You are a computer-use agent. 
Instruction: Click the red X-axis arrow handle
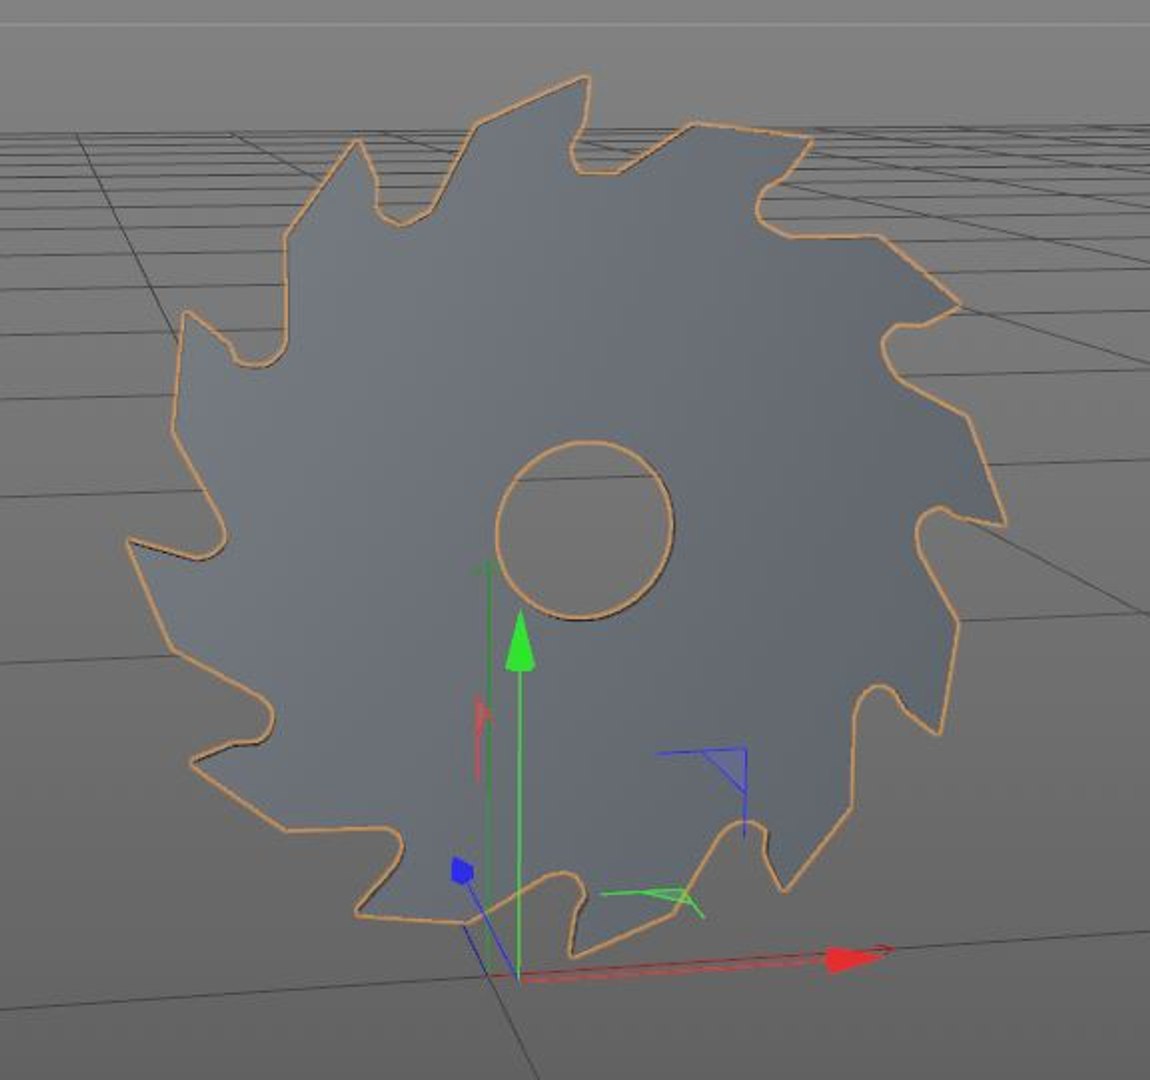pyautogui.click(x=854, y=959)
